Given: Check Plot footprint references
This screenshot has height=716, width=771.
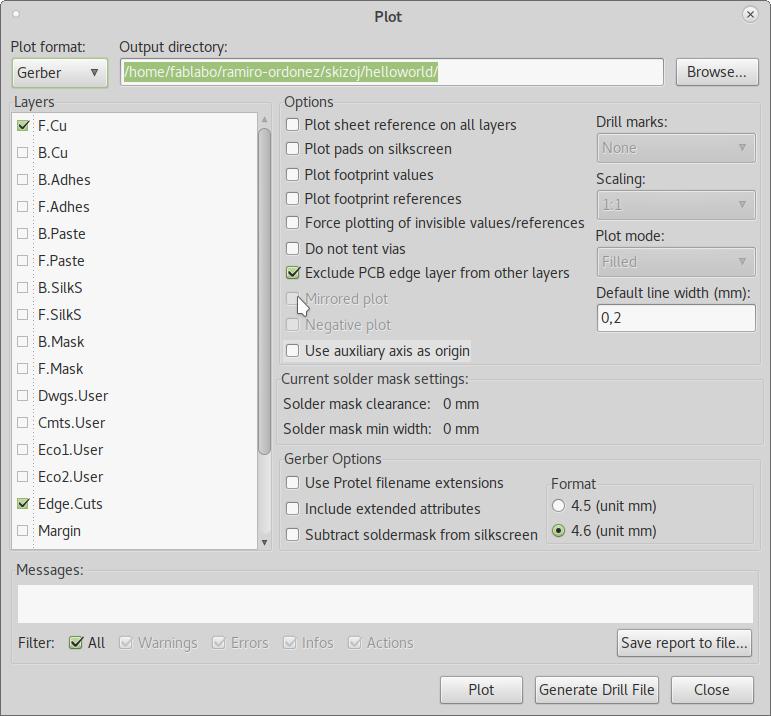Looking at the screenshot, I should (x=293, y=198).
